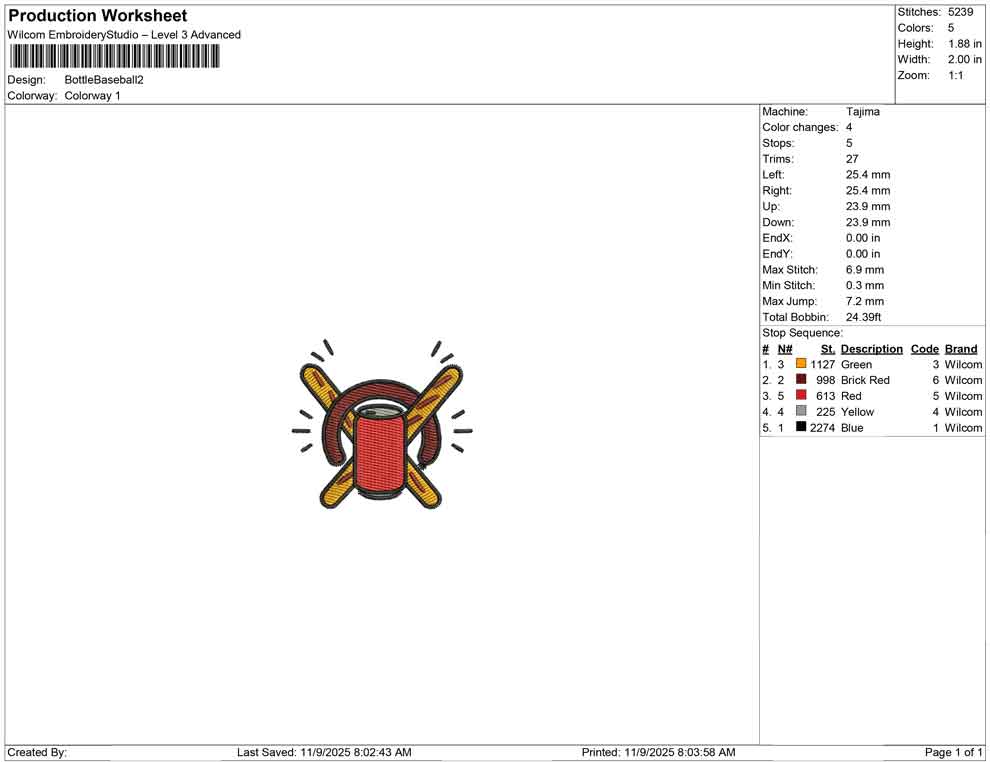Click the Height value 1.88 in

[x=965, y=44]
